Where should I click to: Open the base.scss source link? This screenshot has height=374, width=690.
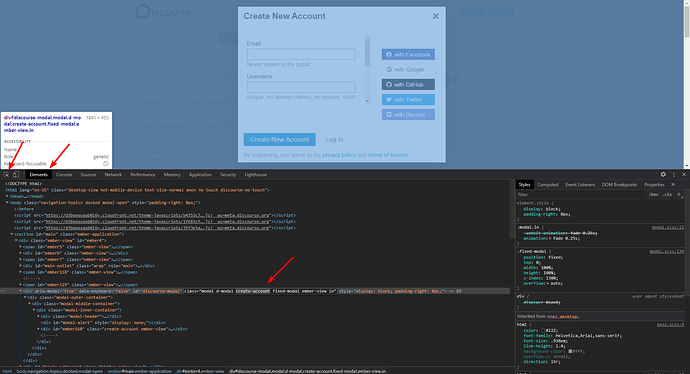click(670, 325)
